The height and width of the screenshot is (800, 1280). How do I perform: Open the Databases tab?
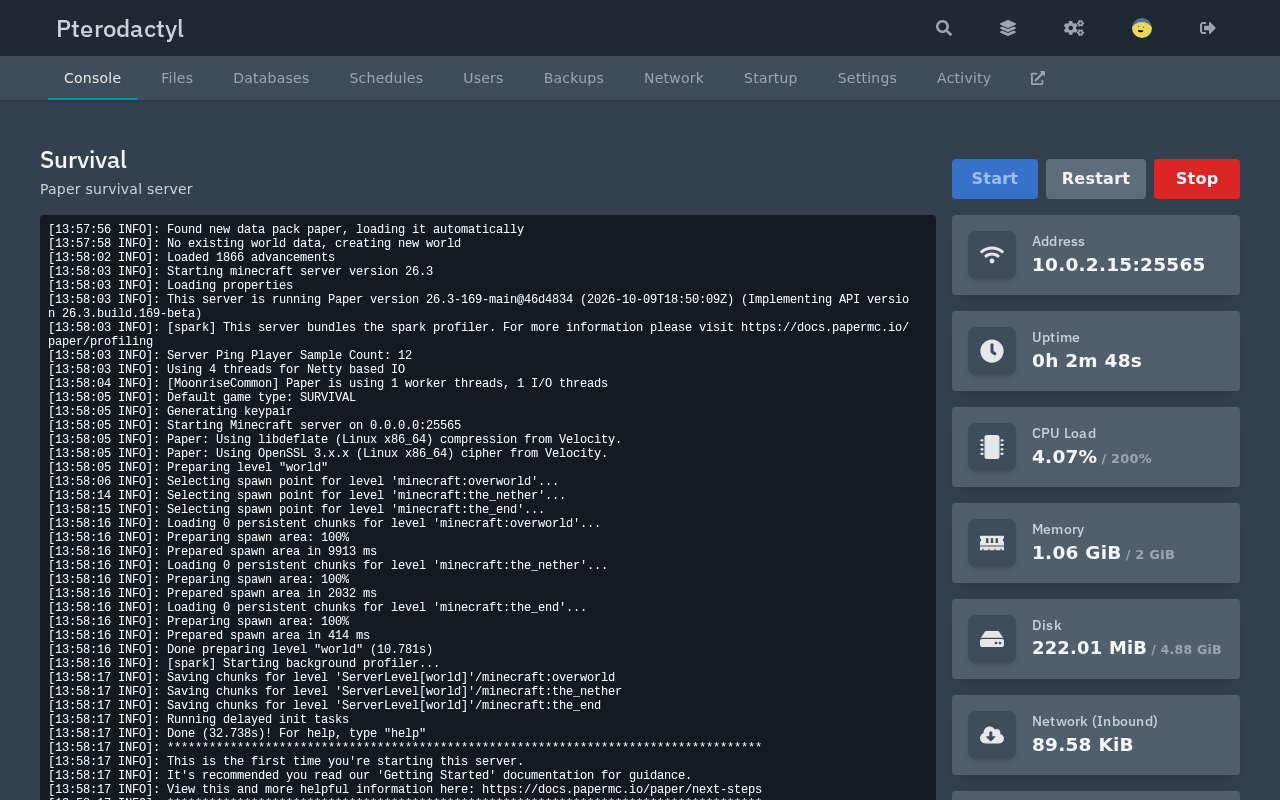coord(271,78)
